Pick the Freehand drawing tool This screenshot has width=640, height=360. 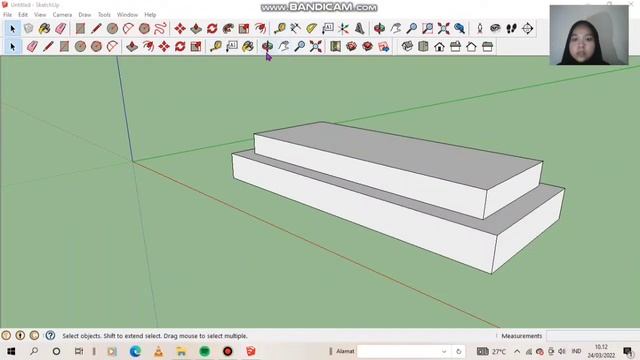click(160, 29)
